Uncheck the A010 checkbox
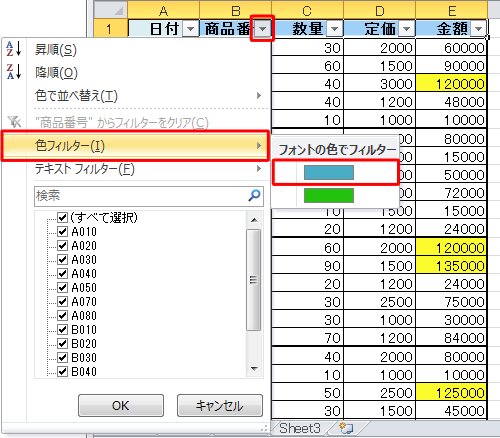This screenshot has width=500, height=438. pos(62,231)
